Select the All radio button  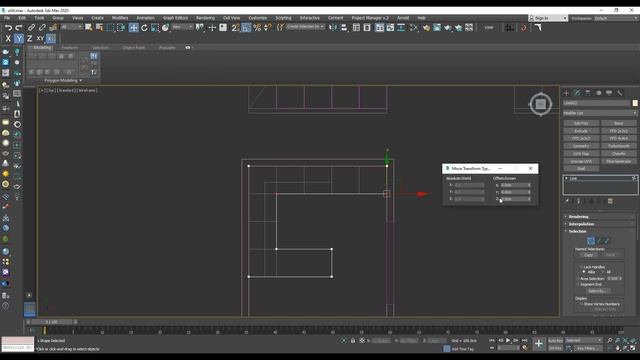click(x=603, y=272)
